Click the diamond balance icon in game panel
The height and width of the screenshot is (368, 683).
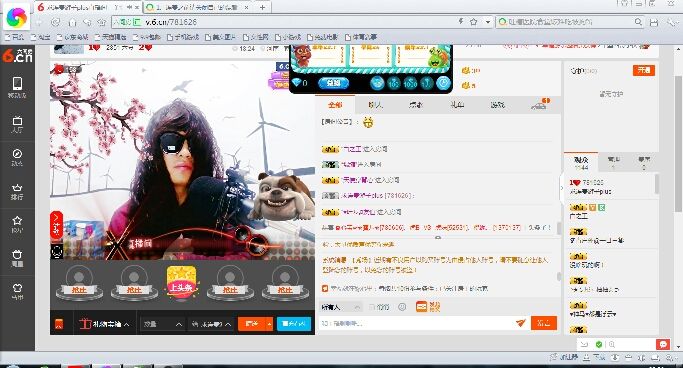tap(296, 83)
